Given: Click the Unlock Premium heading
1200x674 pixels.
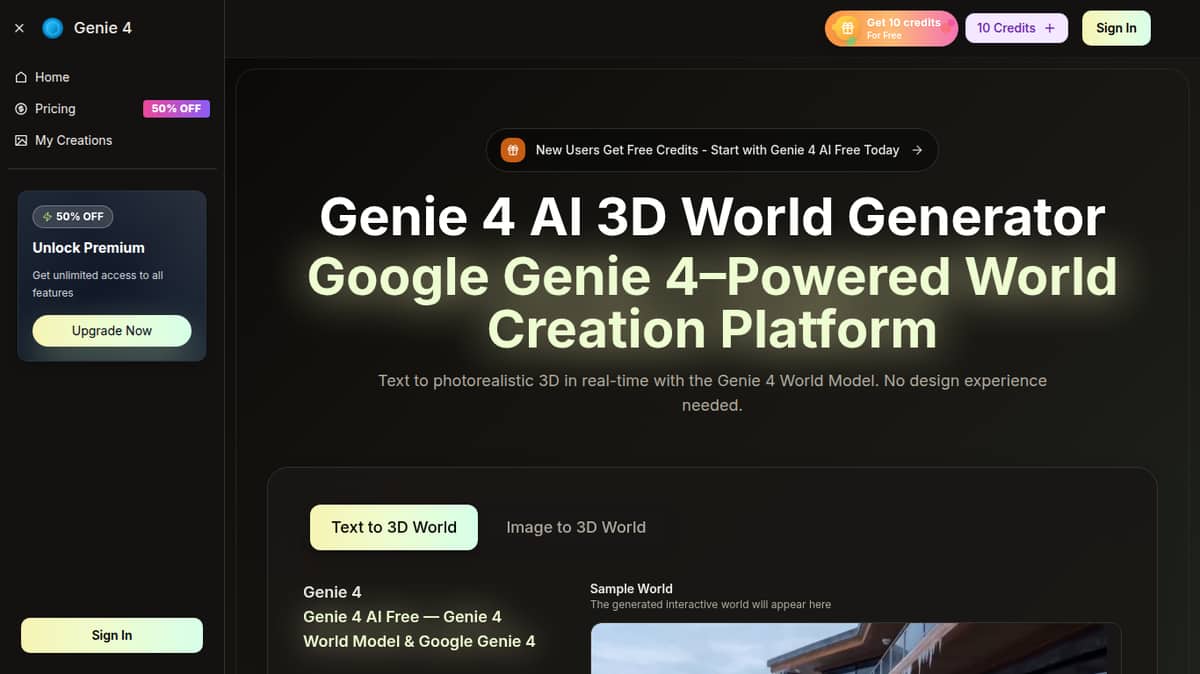Looking at the screenshot, I should click(89, 248).
